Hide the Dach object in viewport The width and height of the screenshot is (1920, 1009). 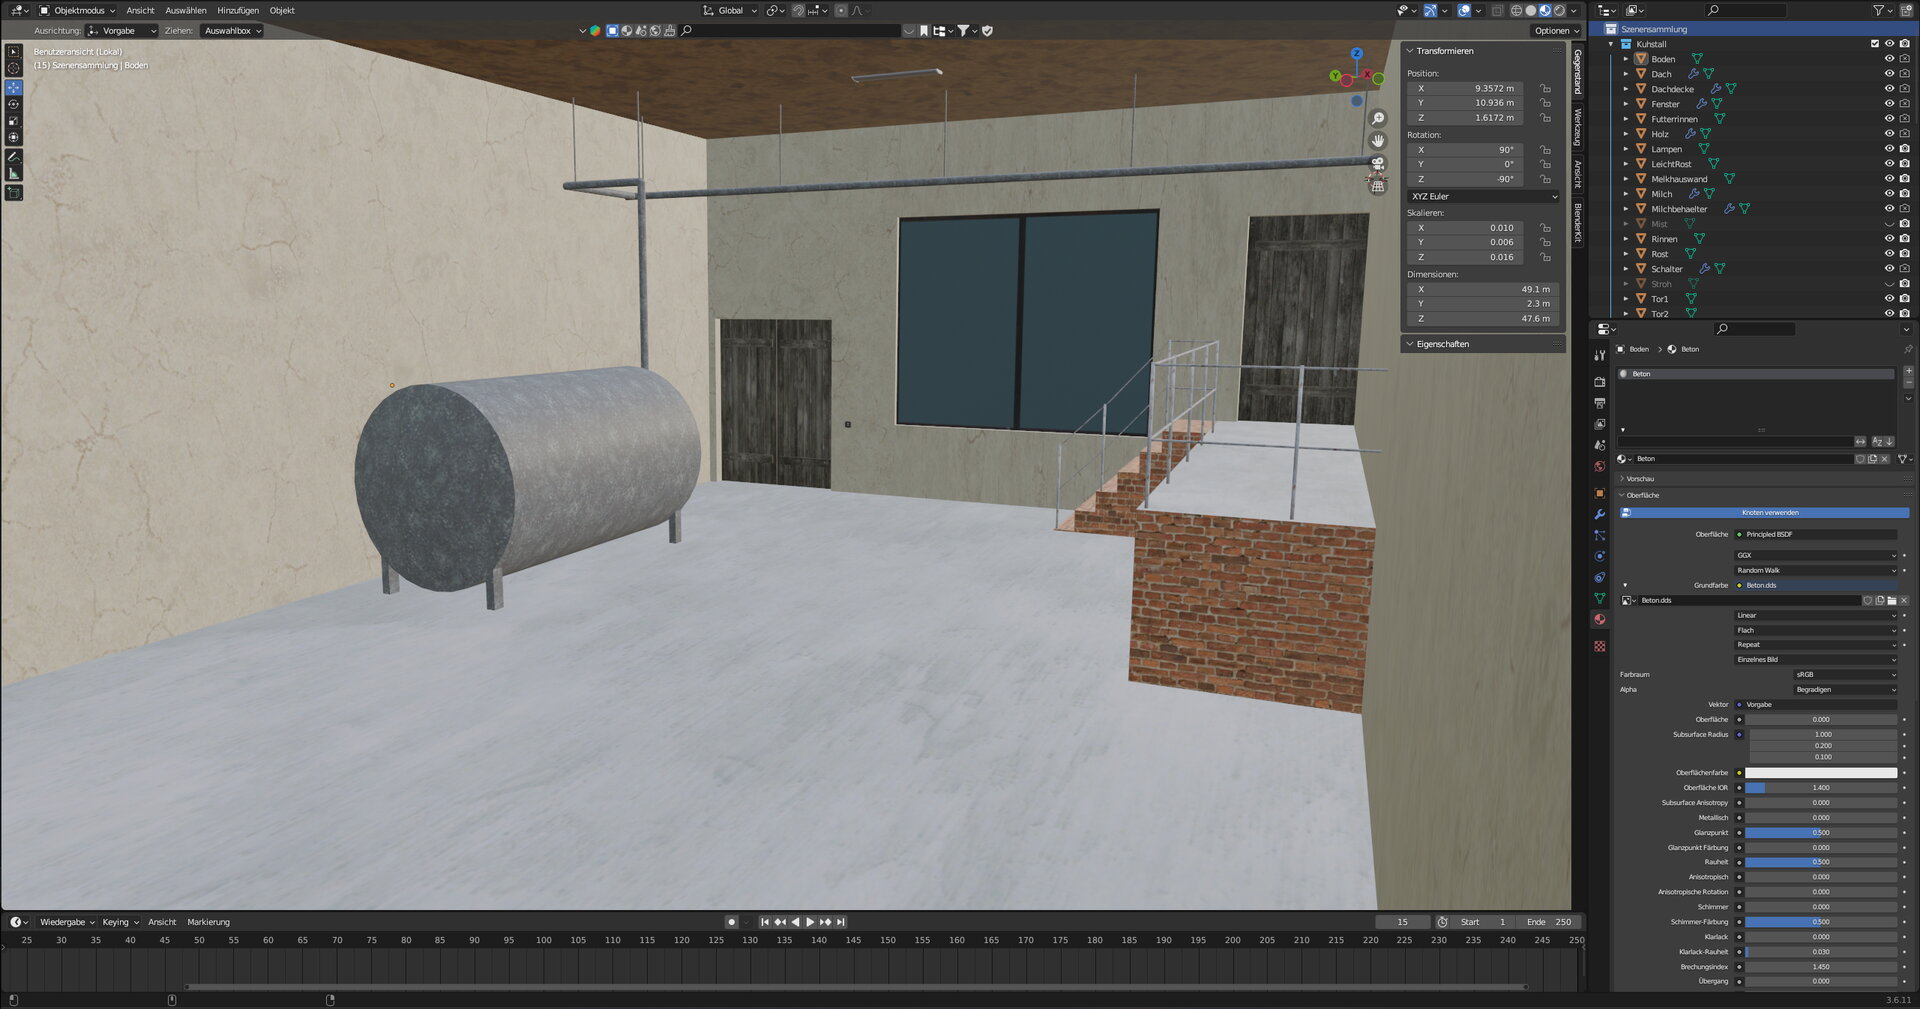point(1889,74)
